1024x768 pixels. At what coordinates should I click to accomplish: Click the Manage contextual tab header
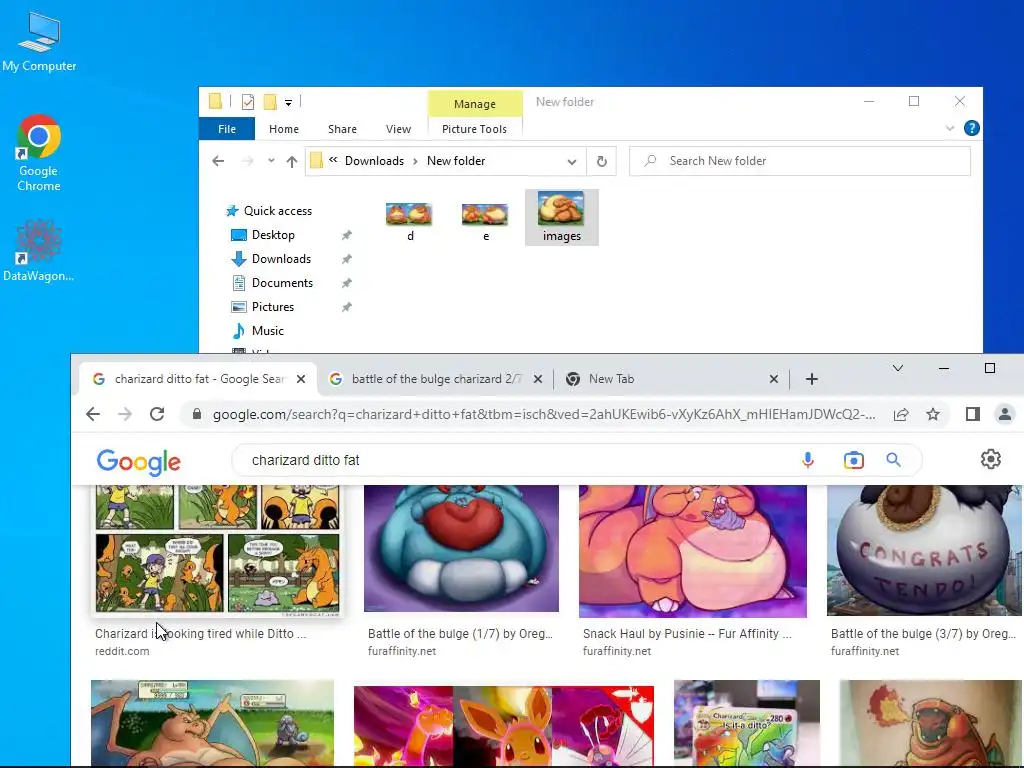[475, 104]
